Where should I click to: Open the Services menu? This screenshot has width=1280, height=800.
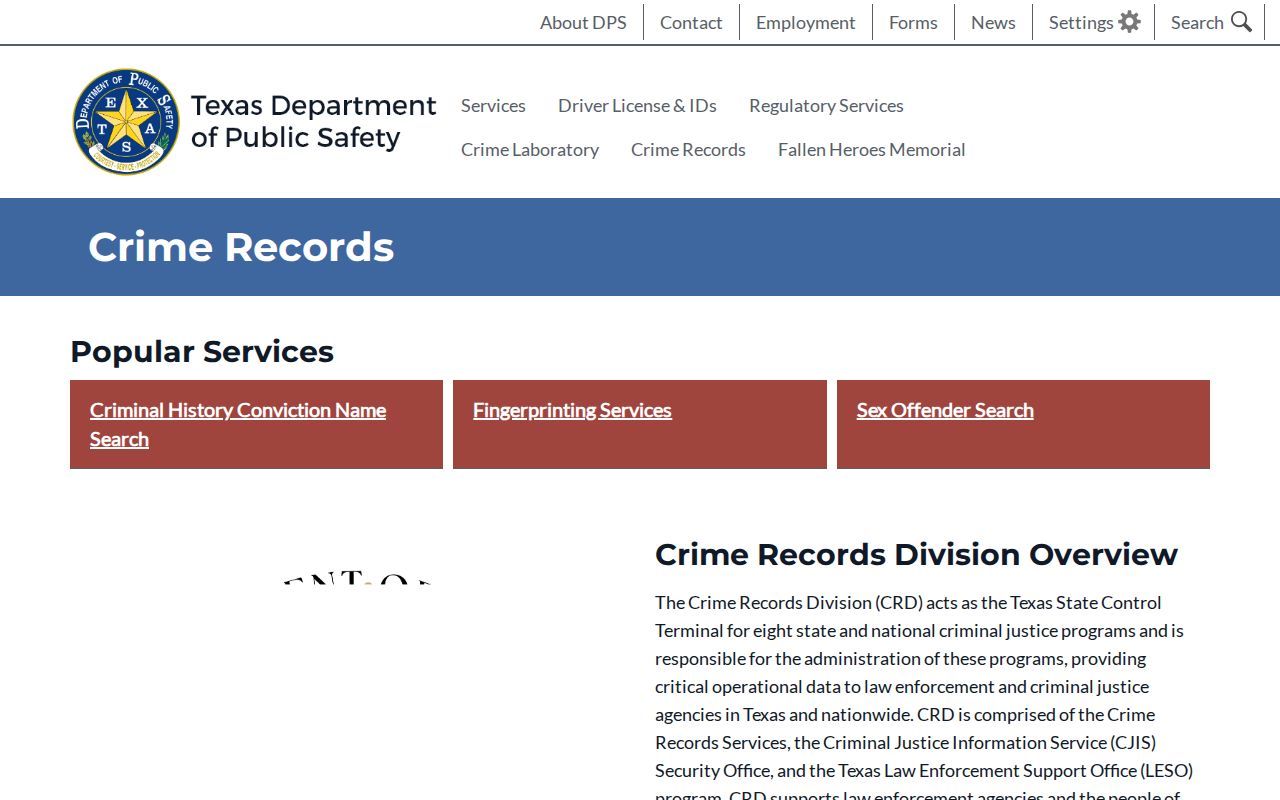[493, 105]
